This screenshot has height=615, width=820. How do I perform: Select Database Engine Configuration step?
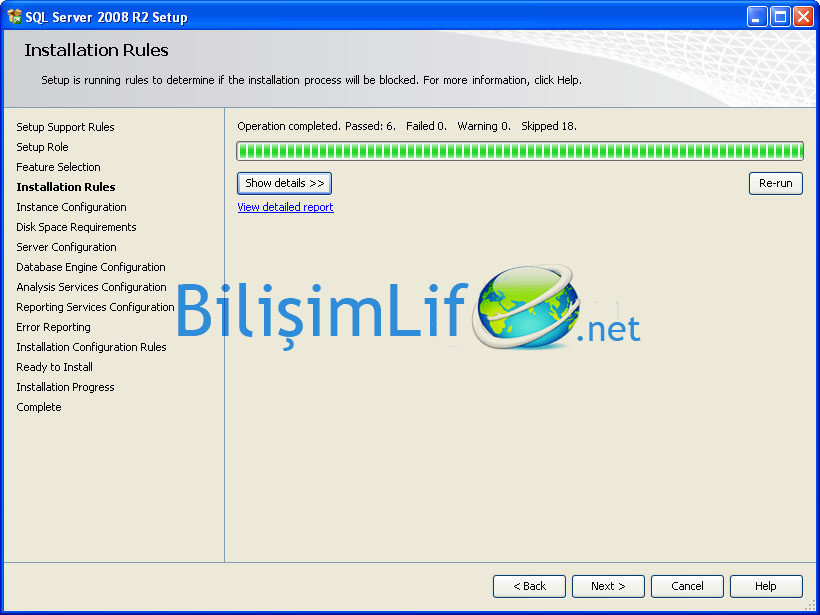(x=91, y=267)
